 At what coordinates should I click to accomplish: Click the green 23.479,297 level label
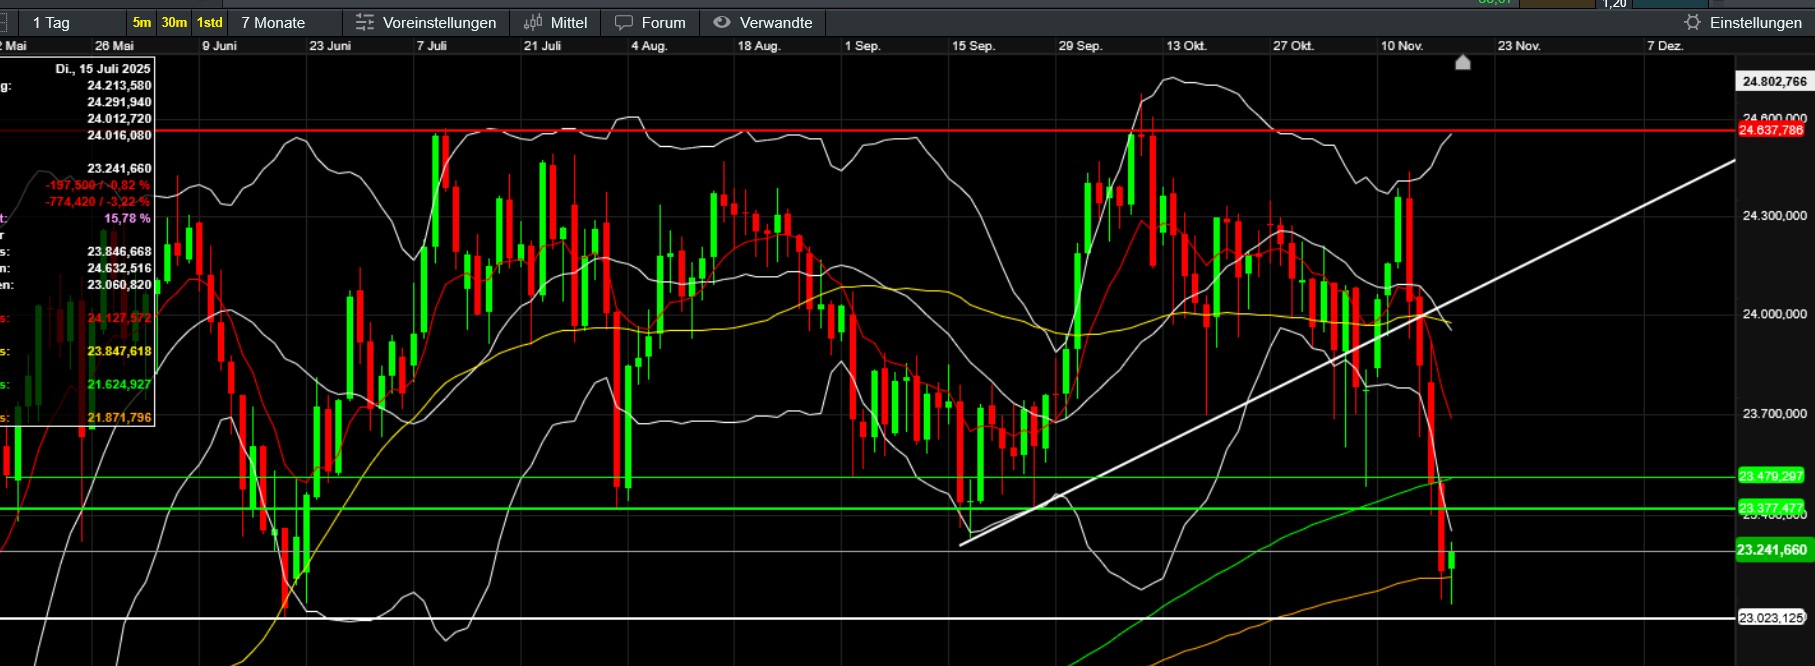(1771, 476)
